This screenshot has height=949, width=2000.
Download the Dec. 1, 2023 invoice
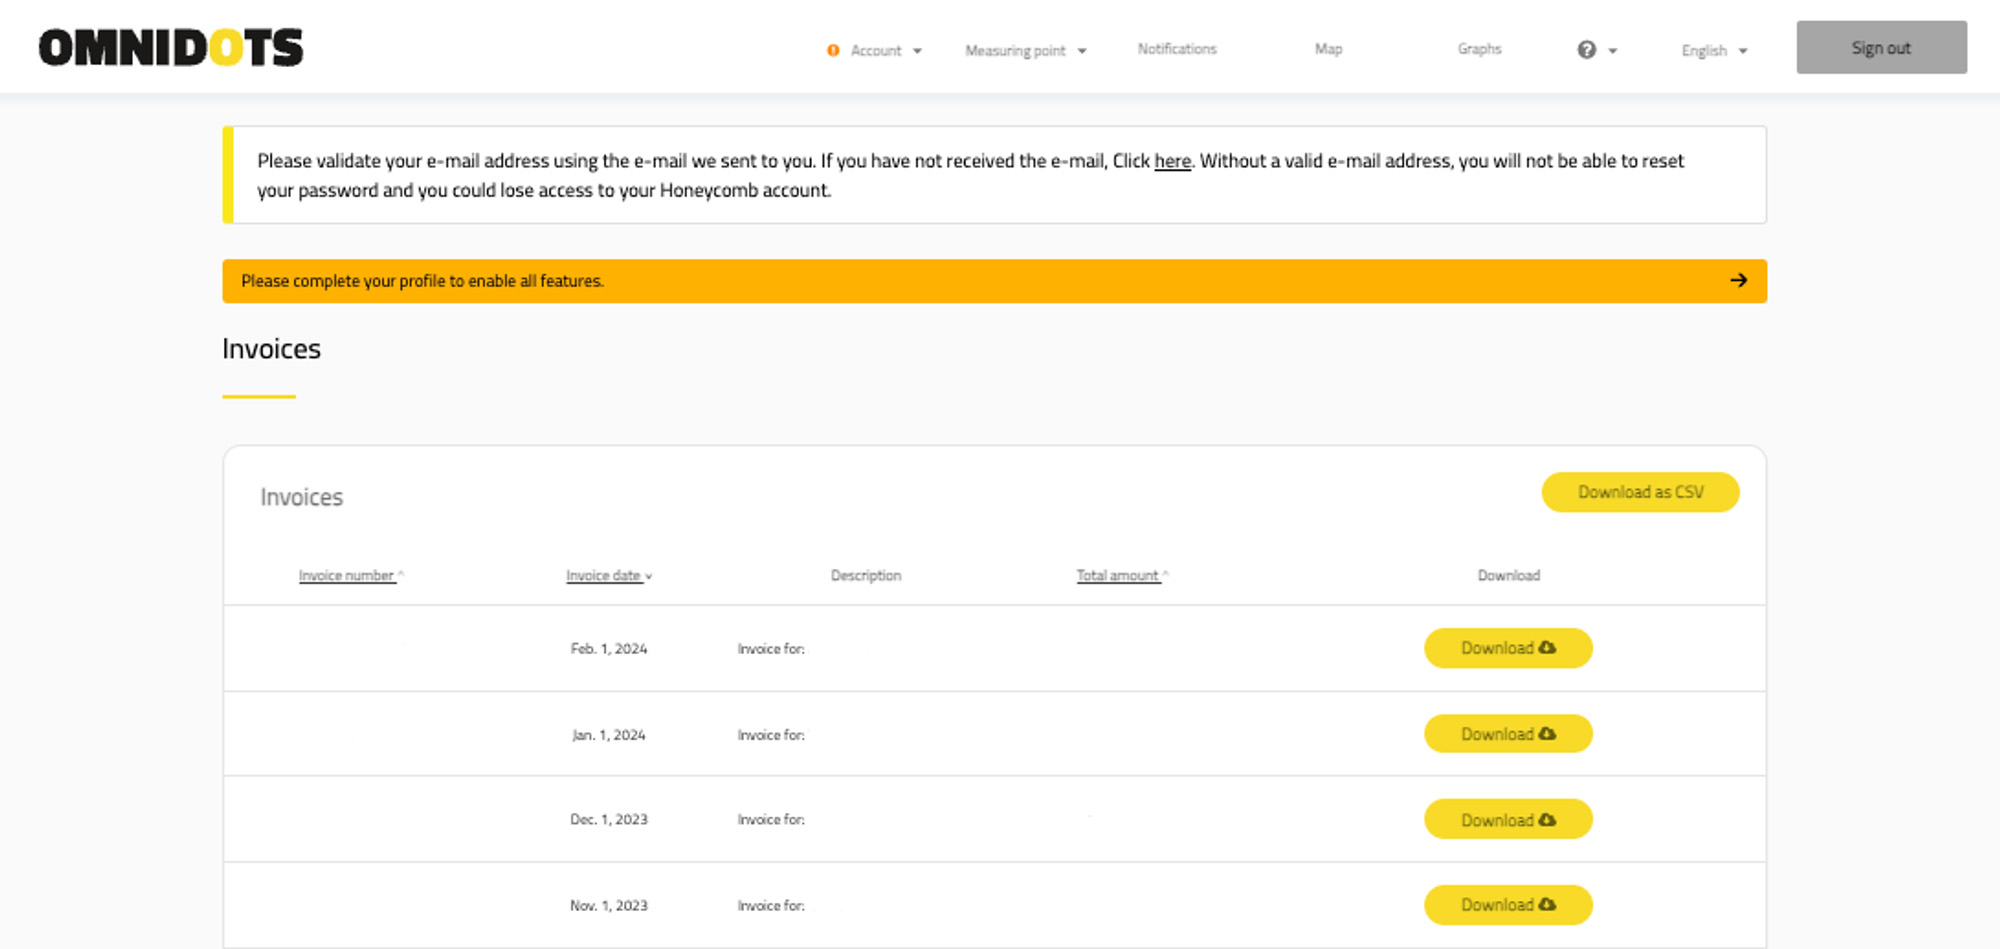click(x=1507, y=820)
